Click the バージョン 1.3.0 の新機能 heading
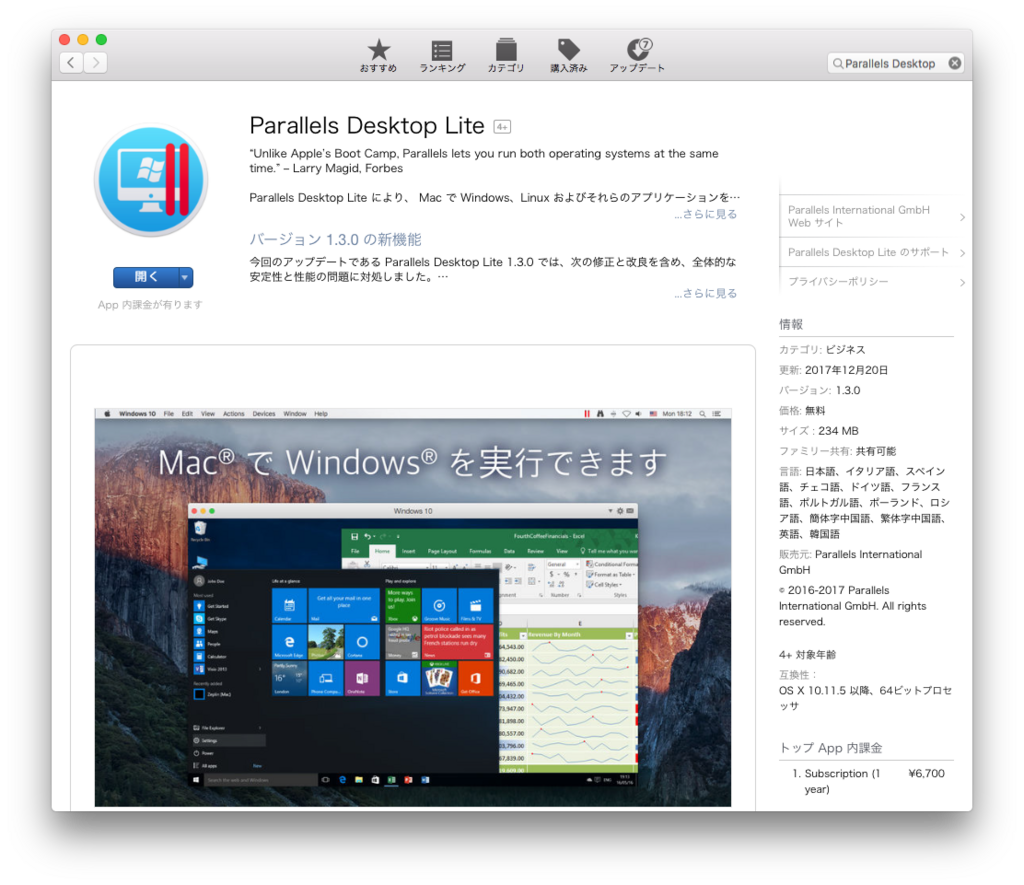Screen dimensions: 1024x885 335,240
